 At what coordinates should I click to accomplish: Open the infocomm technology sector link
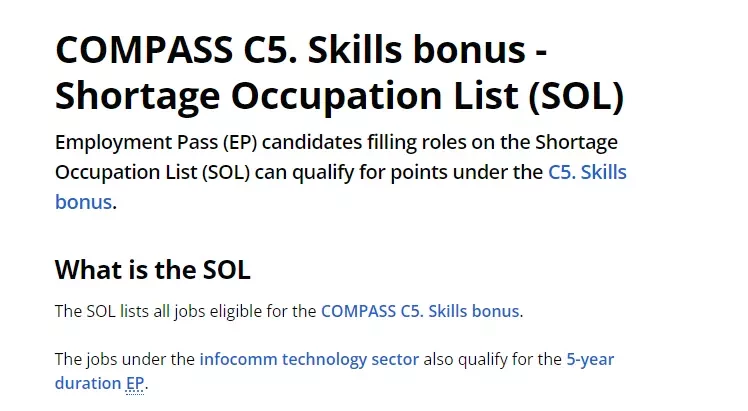pyautogui.click(x=309, y=359)
